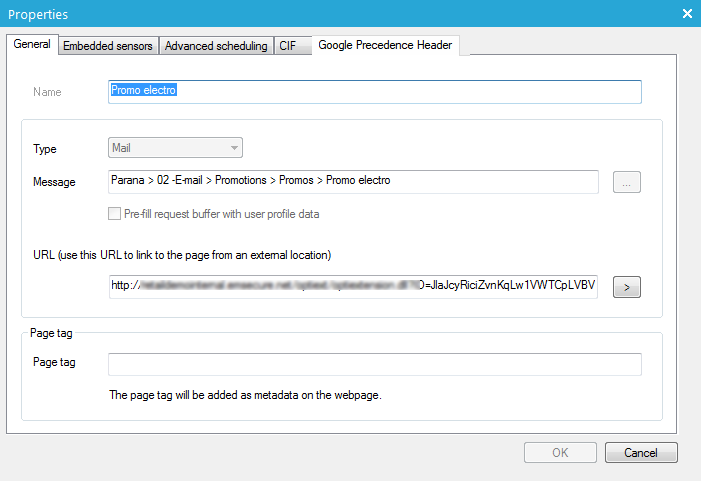
Task: Click the Page tag group heading
Action: [48, 333]
